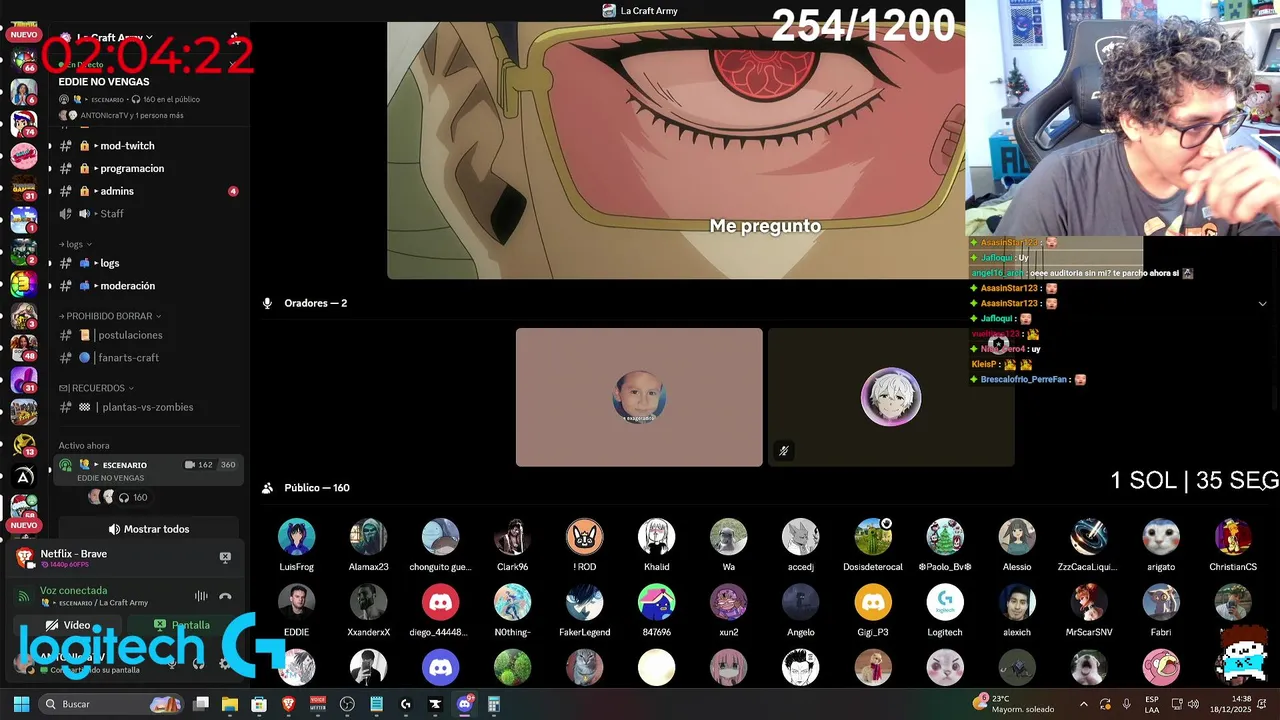Screen dimensions: 1280x720
Task: Open the mod-twitch channel
Action: (x=148, y=146)
